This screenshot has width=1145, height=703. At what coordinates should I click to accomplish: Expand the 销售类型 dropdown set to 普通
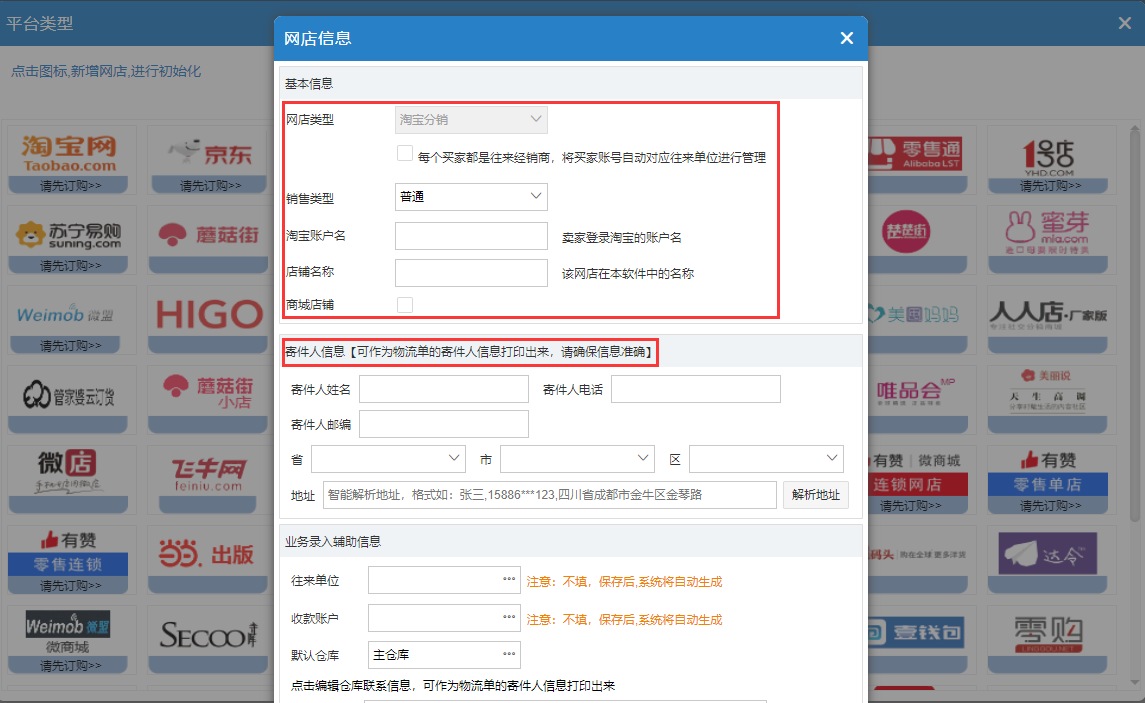tap(471, 196)
